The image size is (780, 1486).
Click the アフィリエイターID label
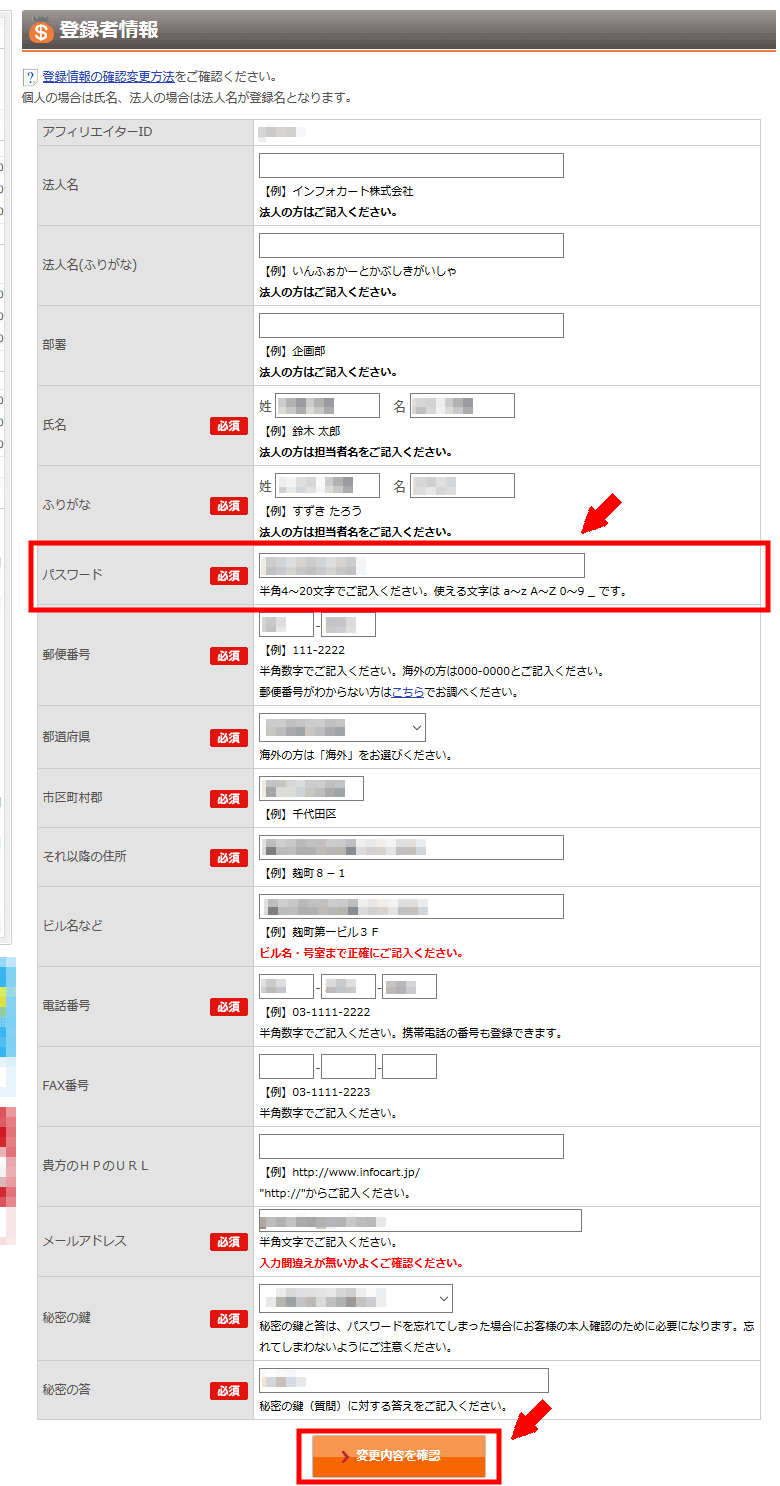tap(97, 132)
